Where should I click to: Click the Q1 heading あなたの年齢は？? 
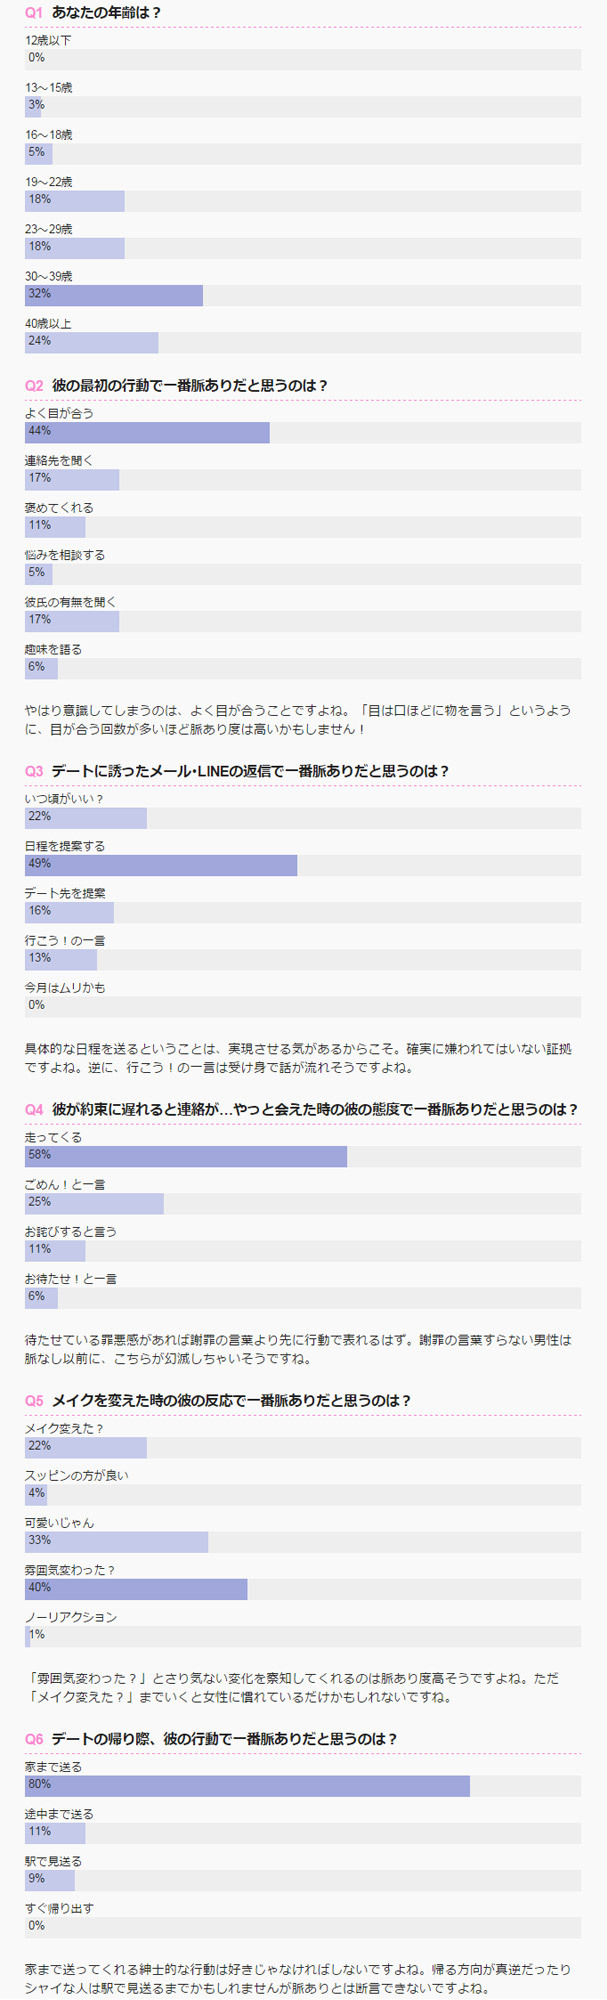tap(106, 13)
